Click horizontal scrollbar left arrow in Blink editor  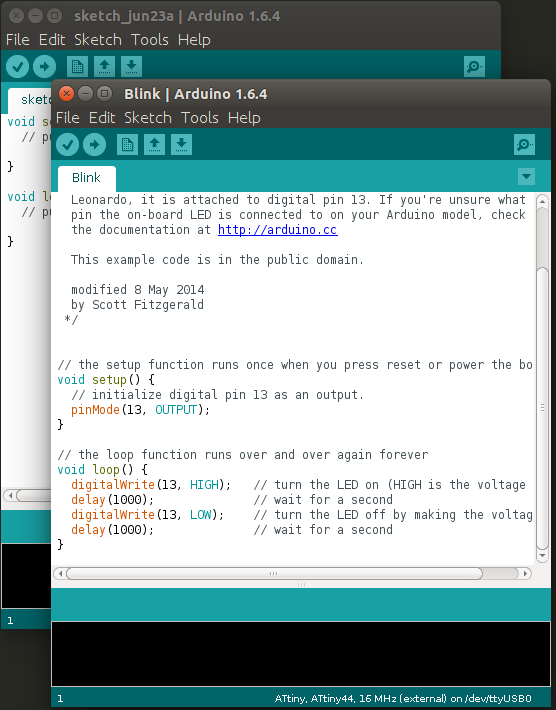[x=60, y=573]
